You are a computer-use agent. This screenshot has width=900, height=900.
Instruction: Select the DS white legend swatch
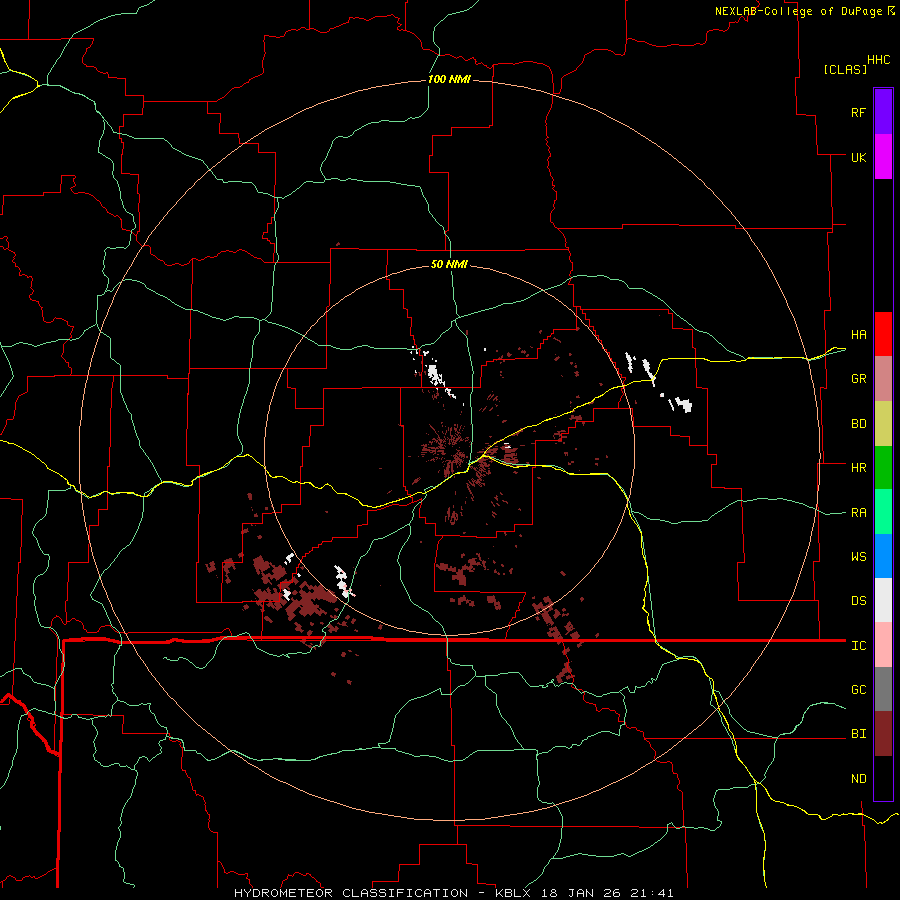883,600
